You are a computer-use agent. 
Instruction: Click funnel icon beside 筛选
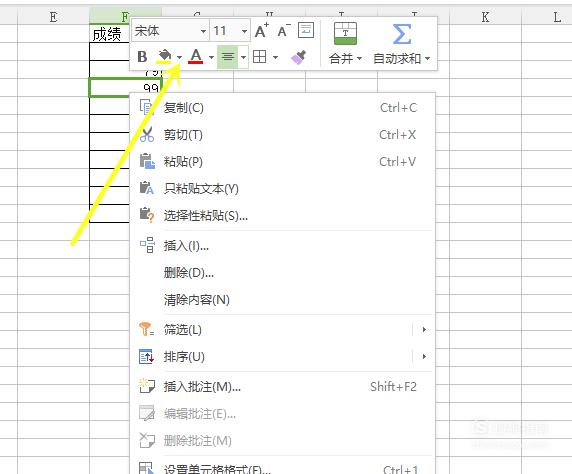[x=146, y=329]
